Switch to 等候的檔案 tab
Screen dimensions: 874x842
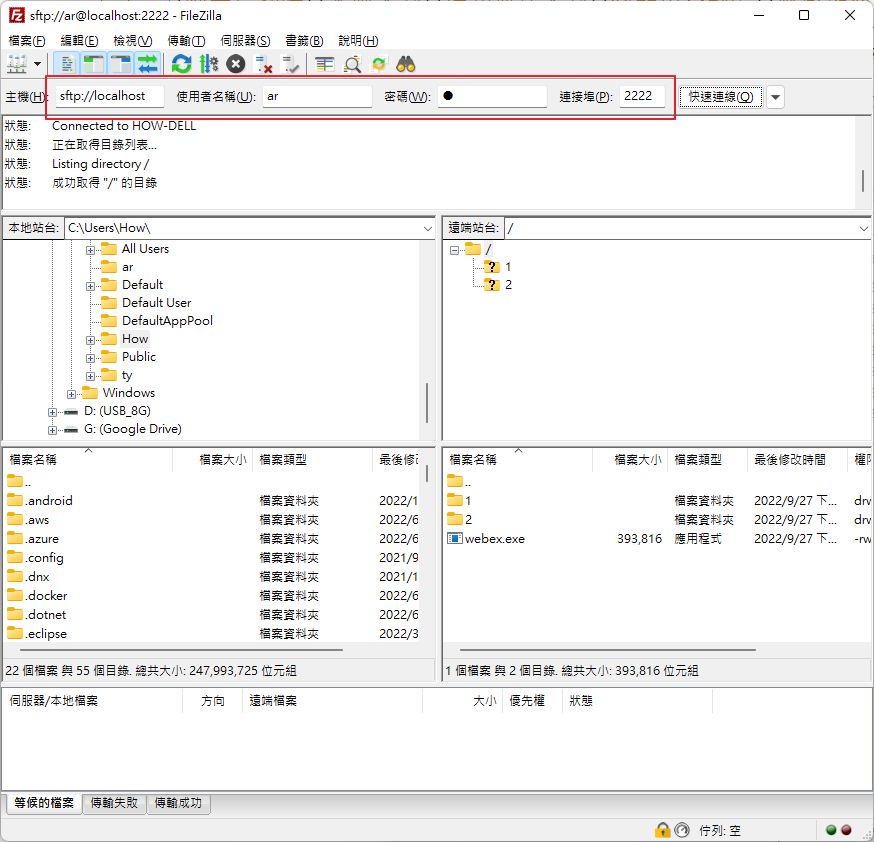click(x=43, y=803)
